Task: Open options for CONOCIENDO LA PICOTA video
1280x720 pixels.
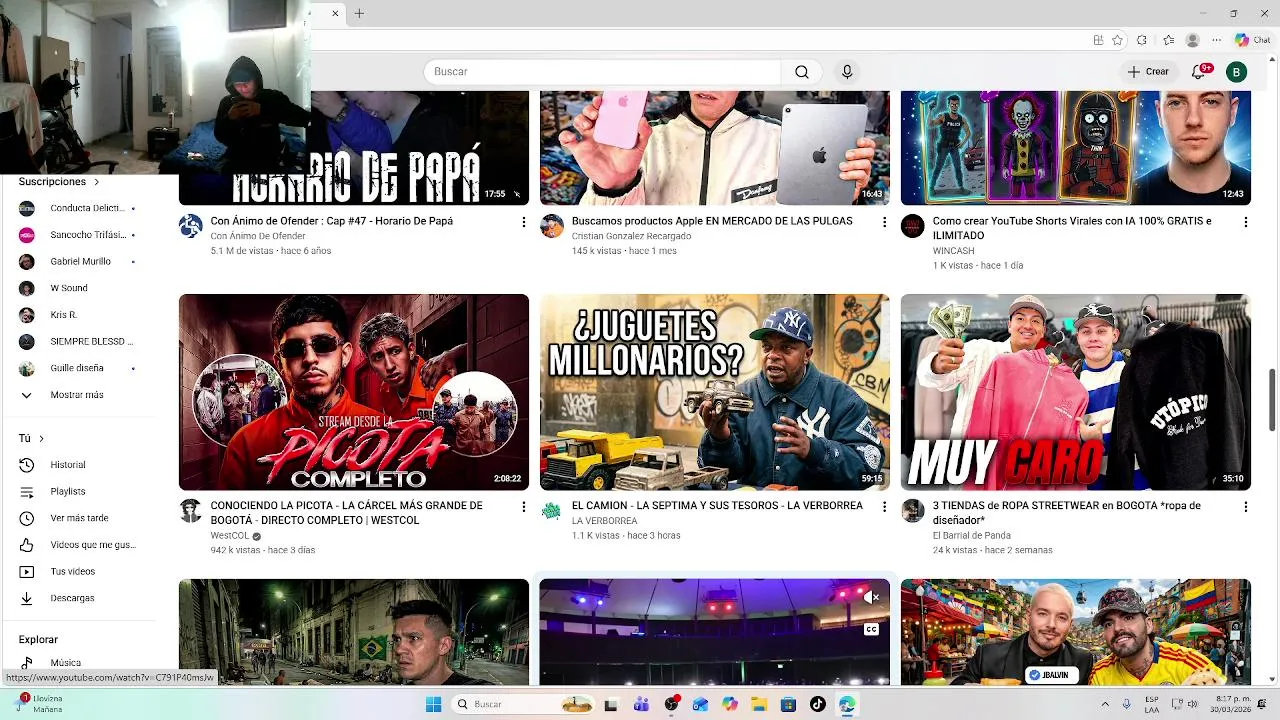Action: [x=523, y=507]
